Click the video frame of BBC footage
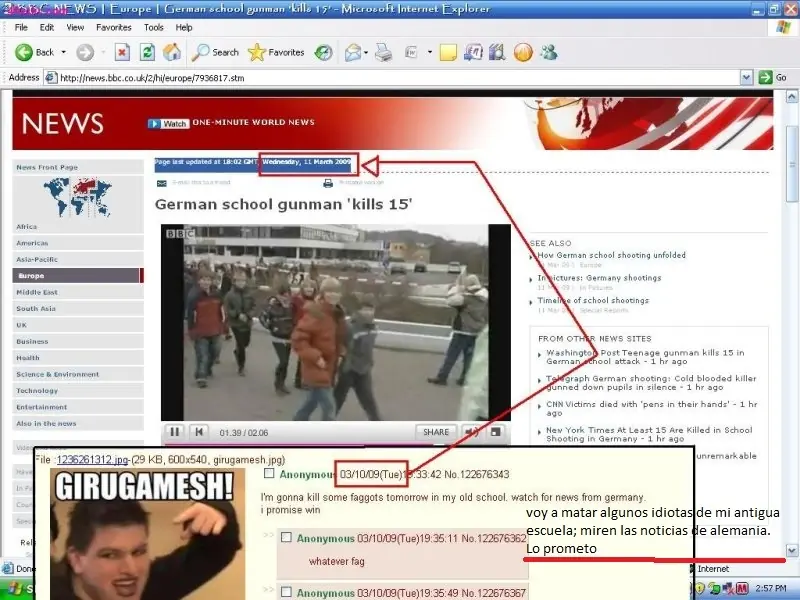Screen dimensions: 800x600 (335, 322)
